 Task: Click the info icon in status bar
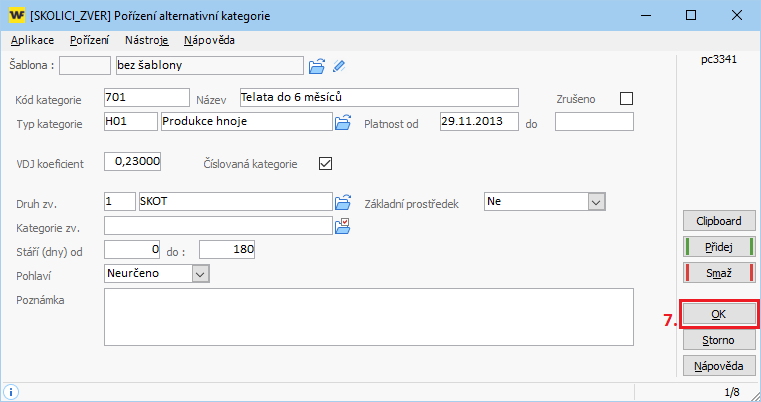click(11, 392)
